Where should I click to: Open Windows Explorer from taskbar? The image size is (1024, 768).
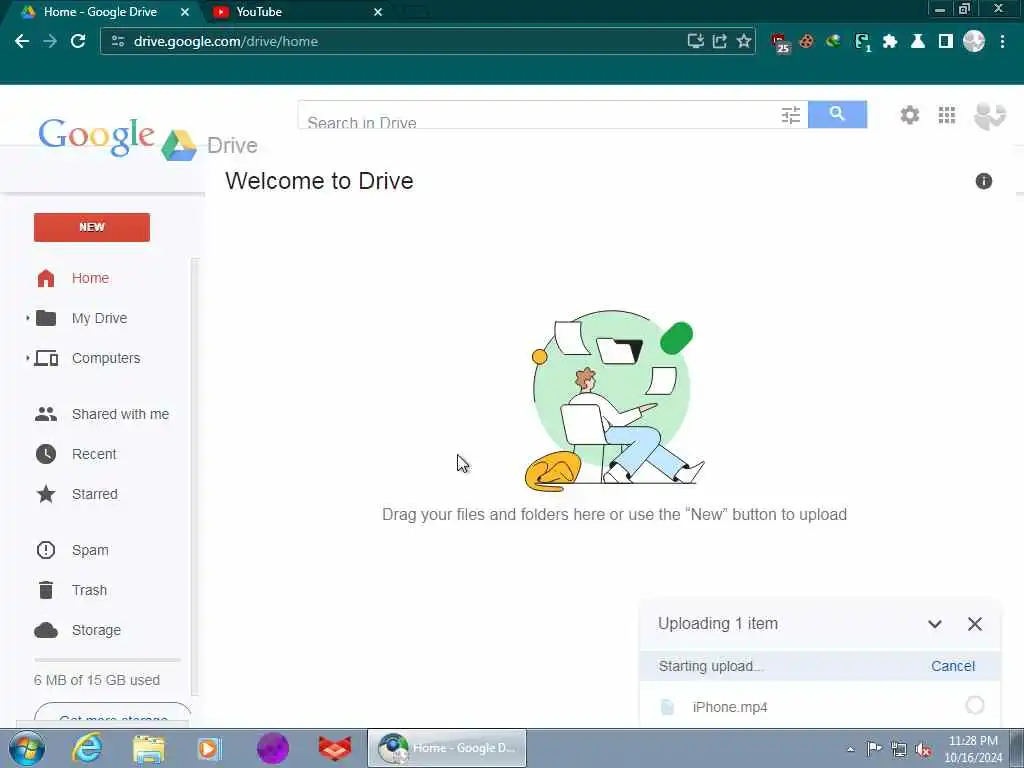pos(148,748)
